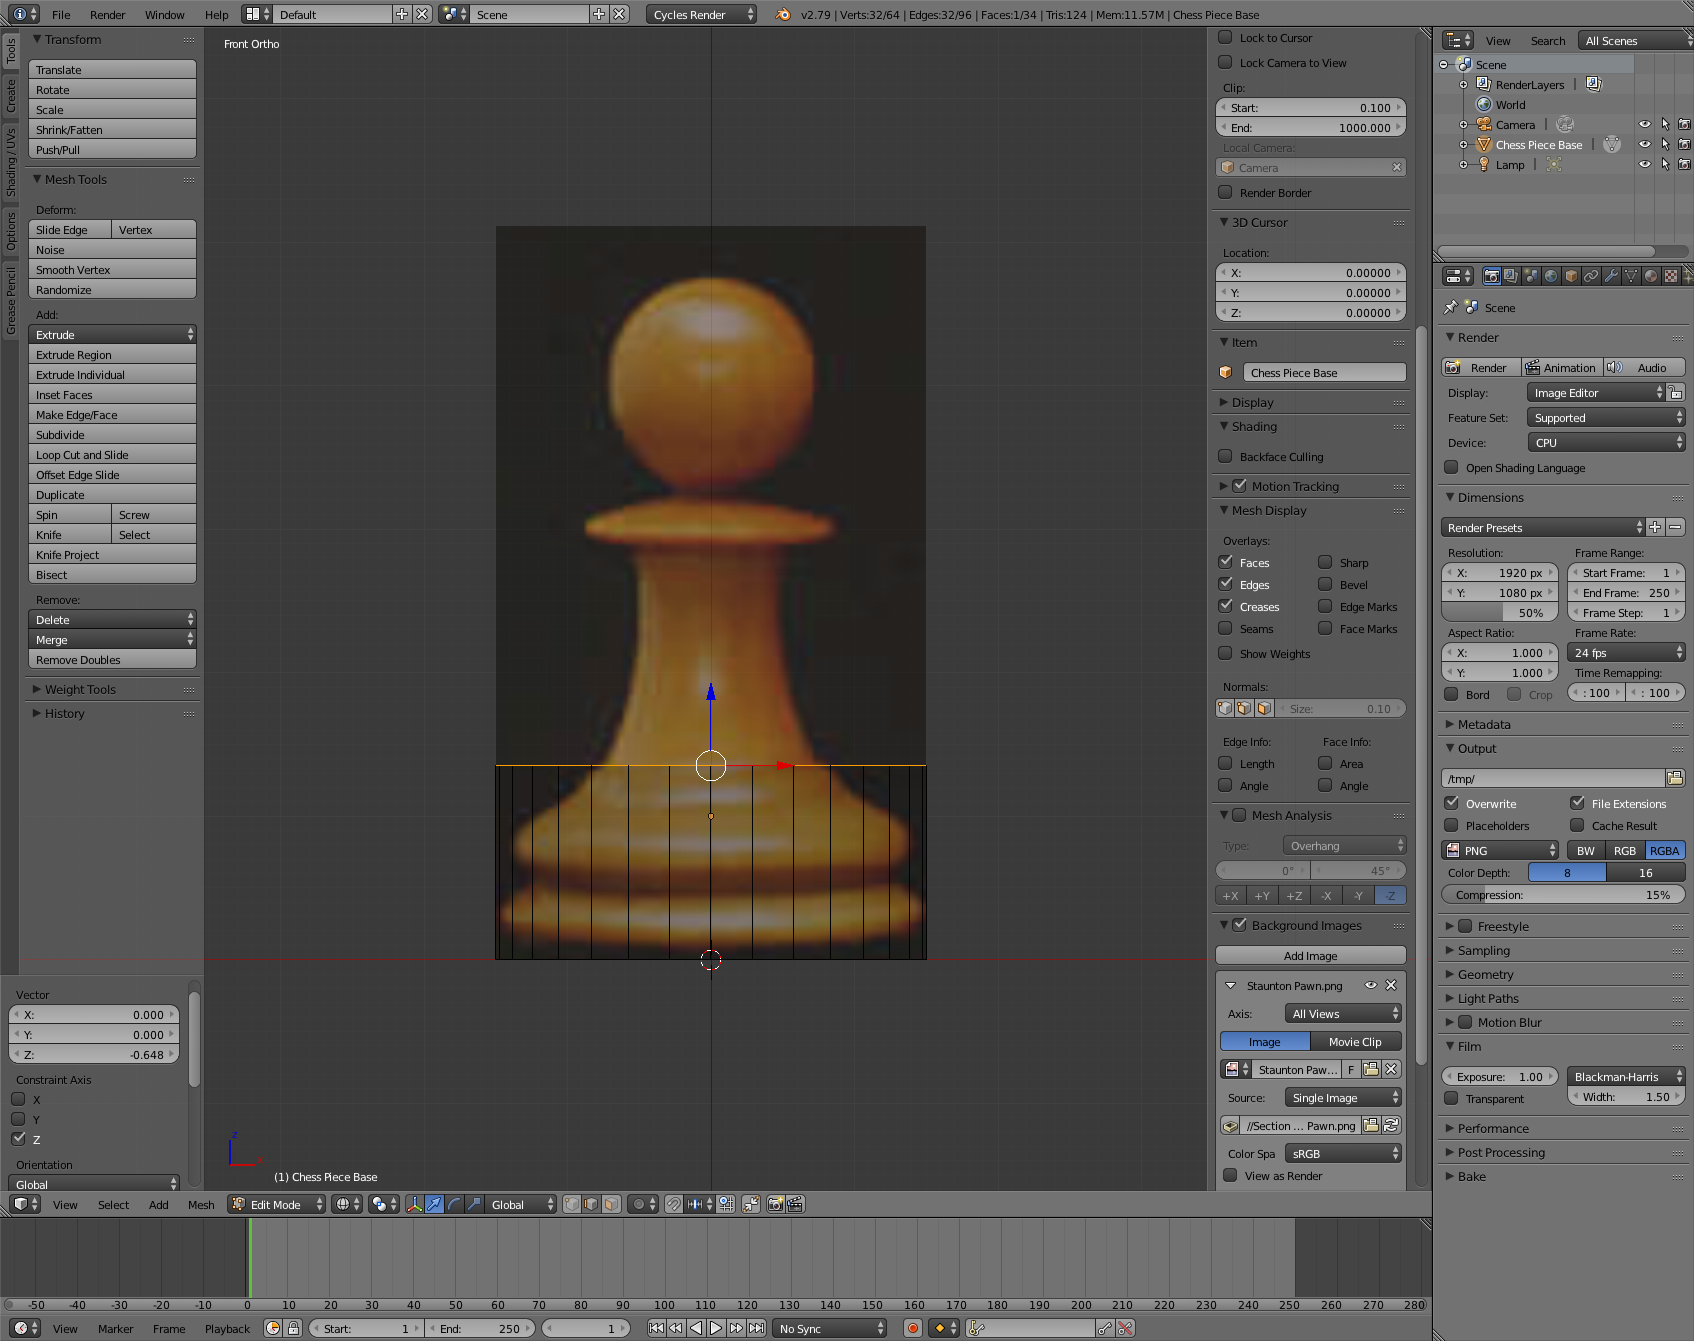Add a render preset with plus icon
Screen dimensions: 1694x1341
(x=1655, y=527)
